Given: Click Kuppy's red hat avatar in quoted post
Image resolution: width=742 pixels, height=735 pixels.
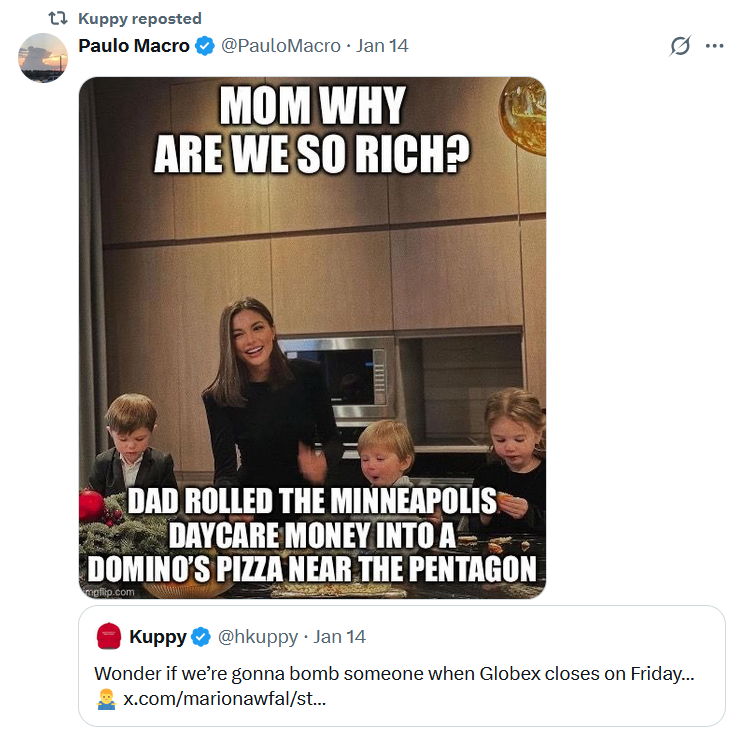Looking at the screenshot, I should pyautogui.click(x=109, y=636).
